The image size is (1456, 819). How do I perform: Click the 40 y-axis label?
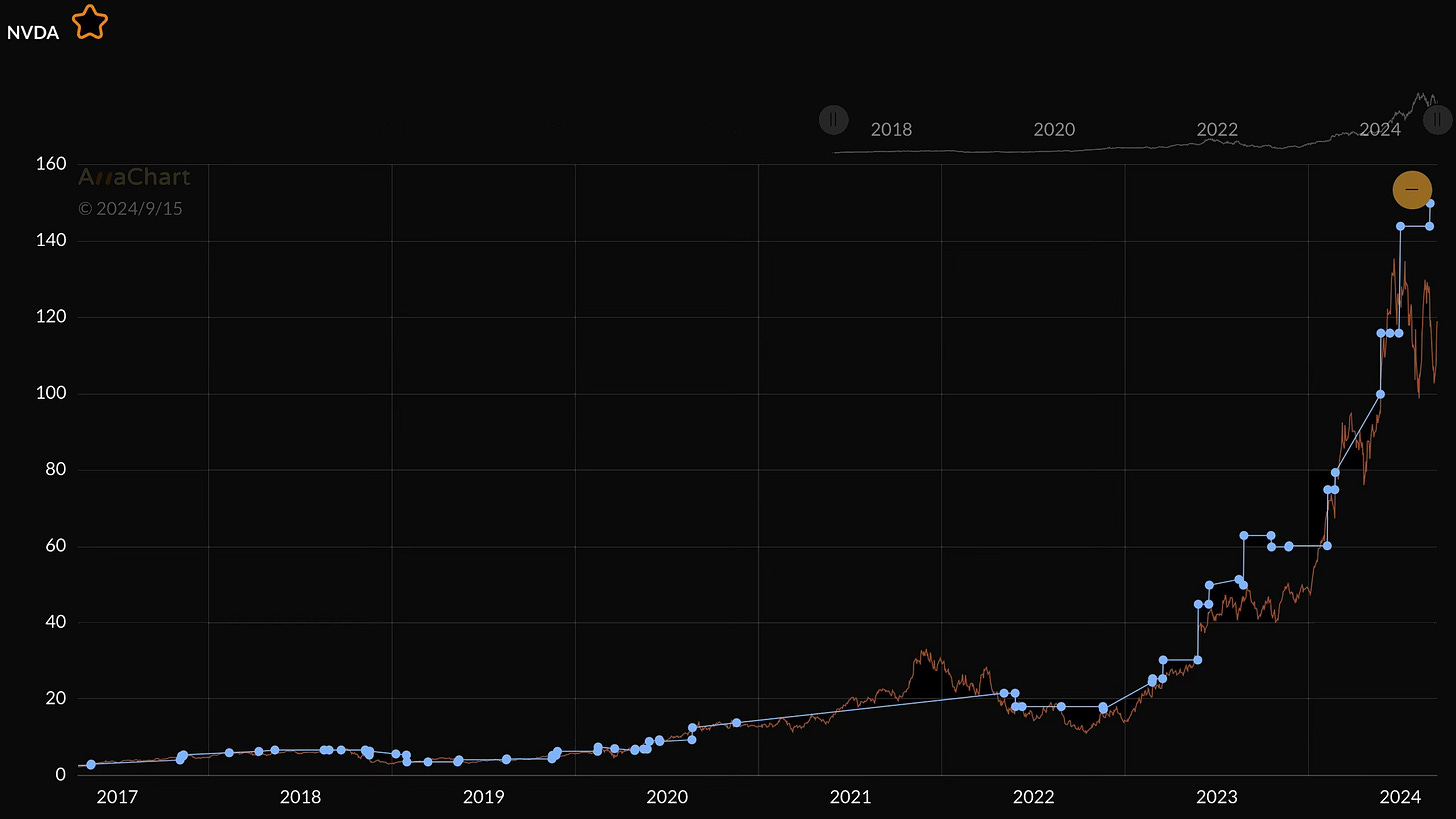[x=57, y=622]
